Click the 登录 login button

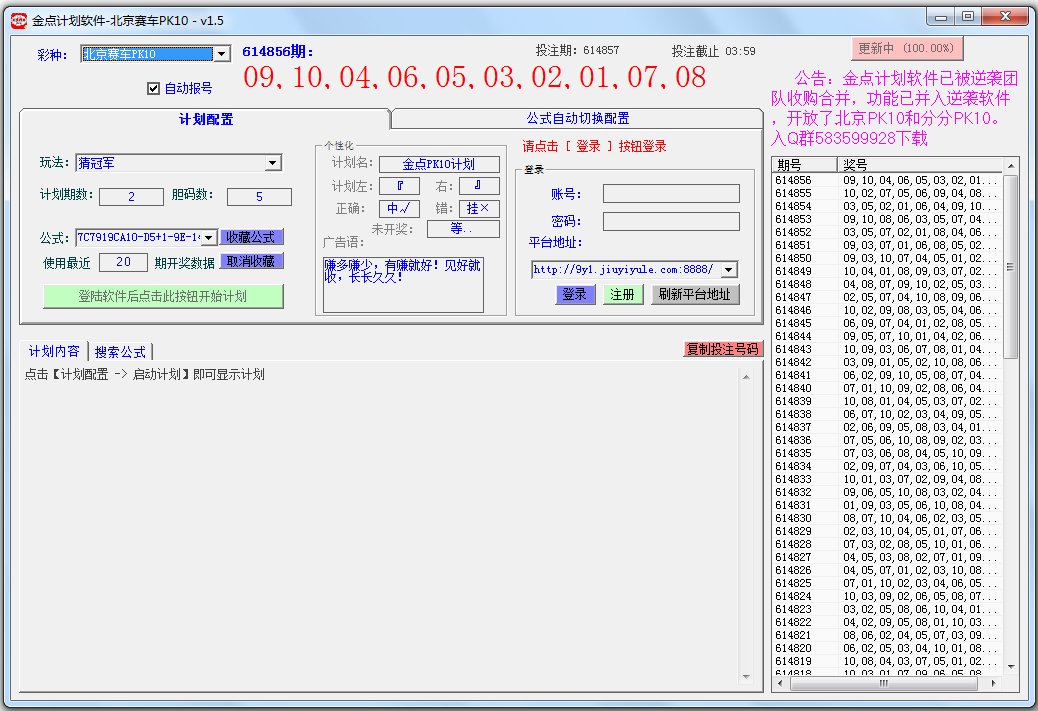click(575, 295)
